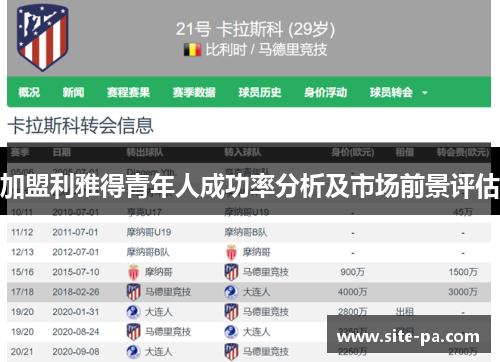This screenshot has height=362, width=500.
Task: Click 比利时 / 马德里竞技 subtitle text
Action: coord(266,50)
